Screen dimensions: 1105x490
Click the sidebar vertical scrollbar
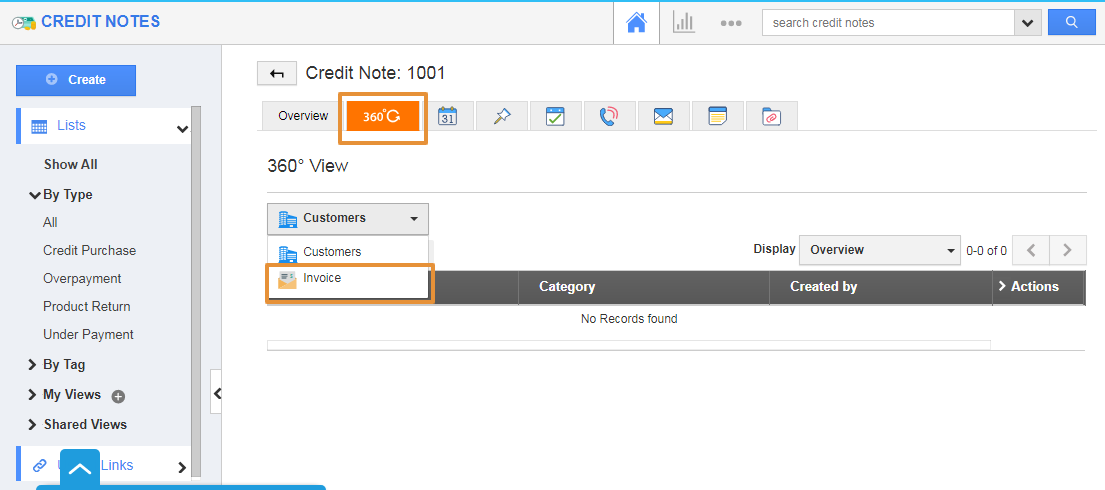click(196, 291)
